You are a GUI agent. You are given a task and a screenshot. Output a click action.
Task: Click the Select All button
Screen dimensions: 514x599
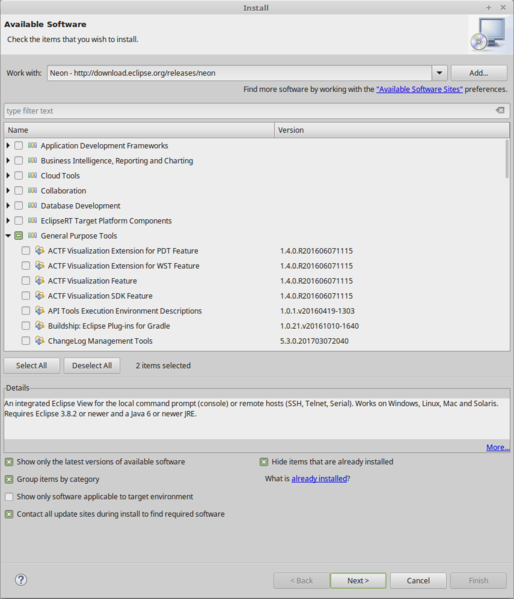click(32, 366)
